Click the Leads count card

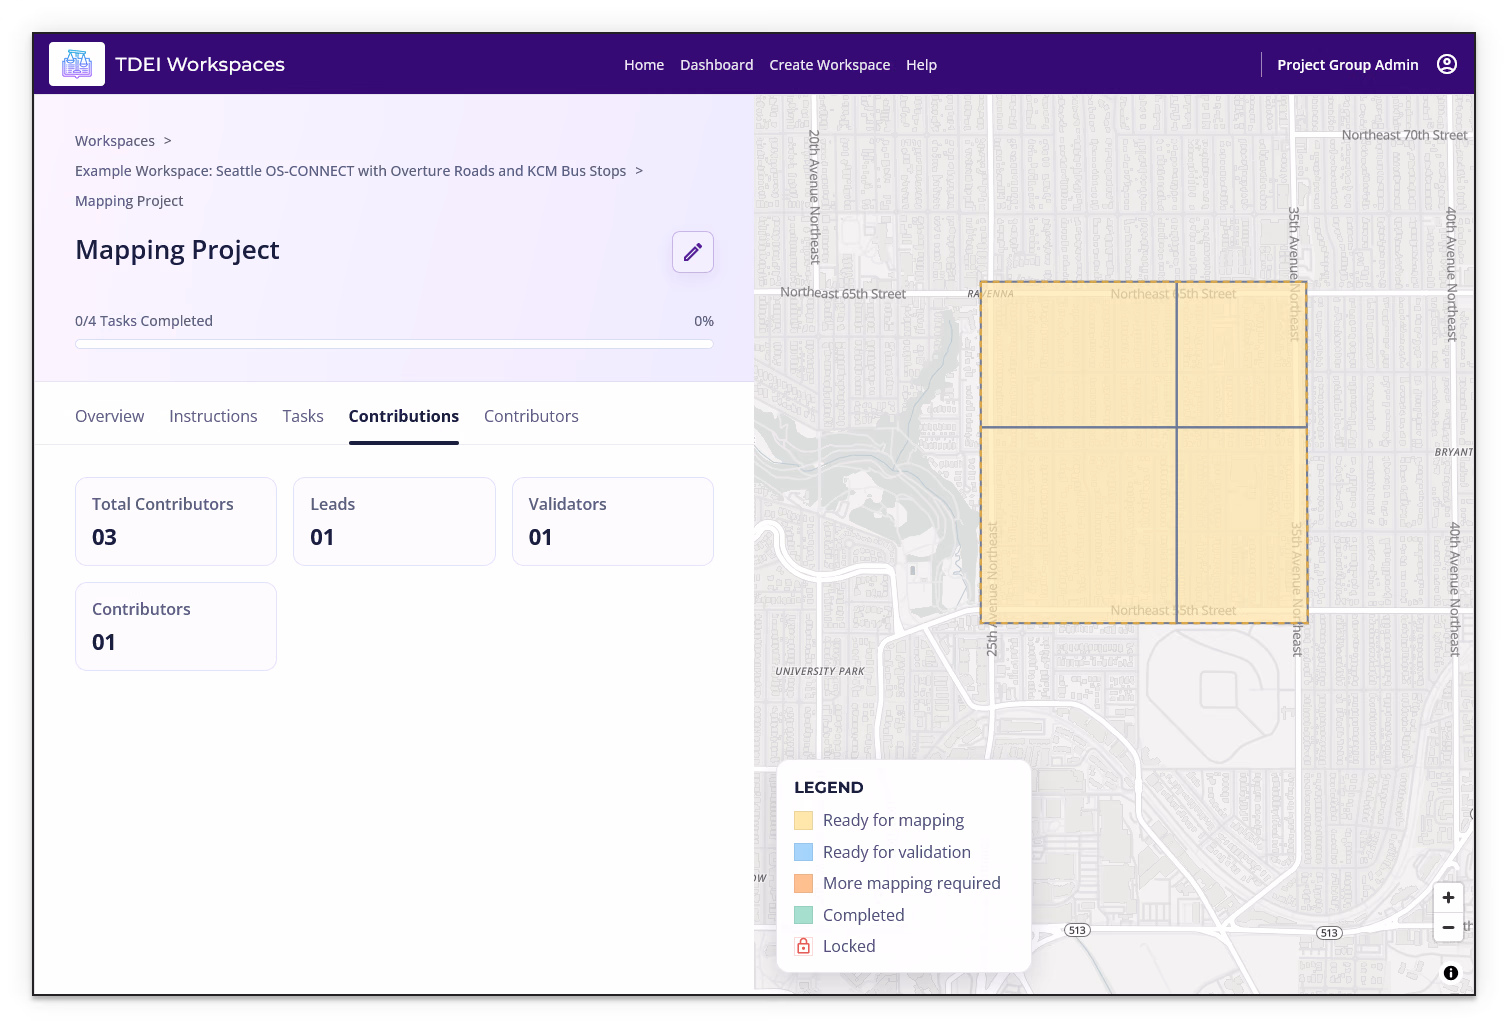click(x=394, y=521)
